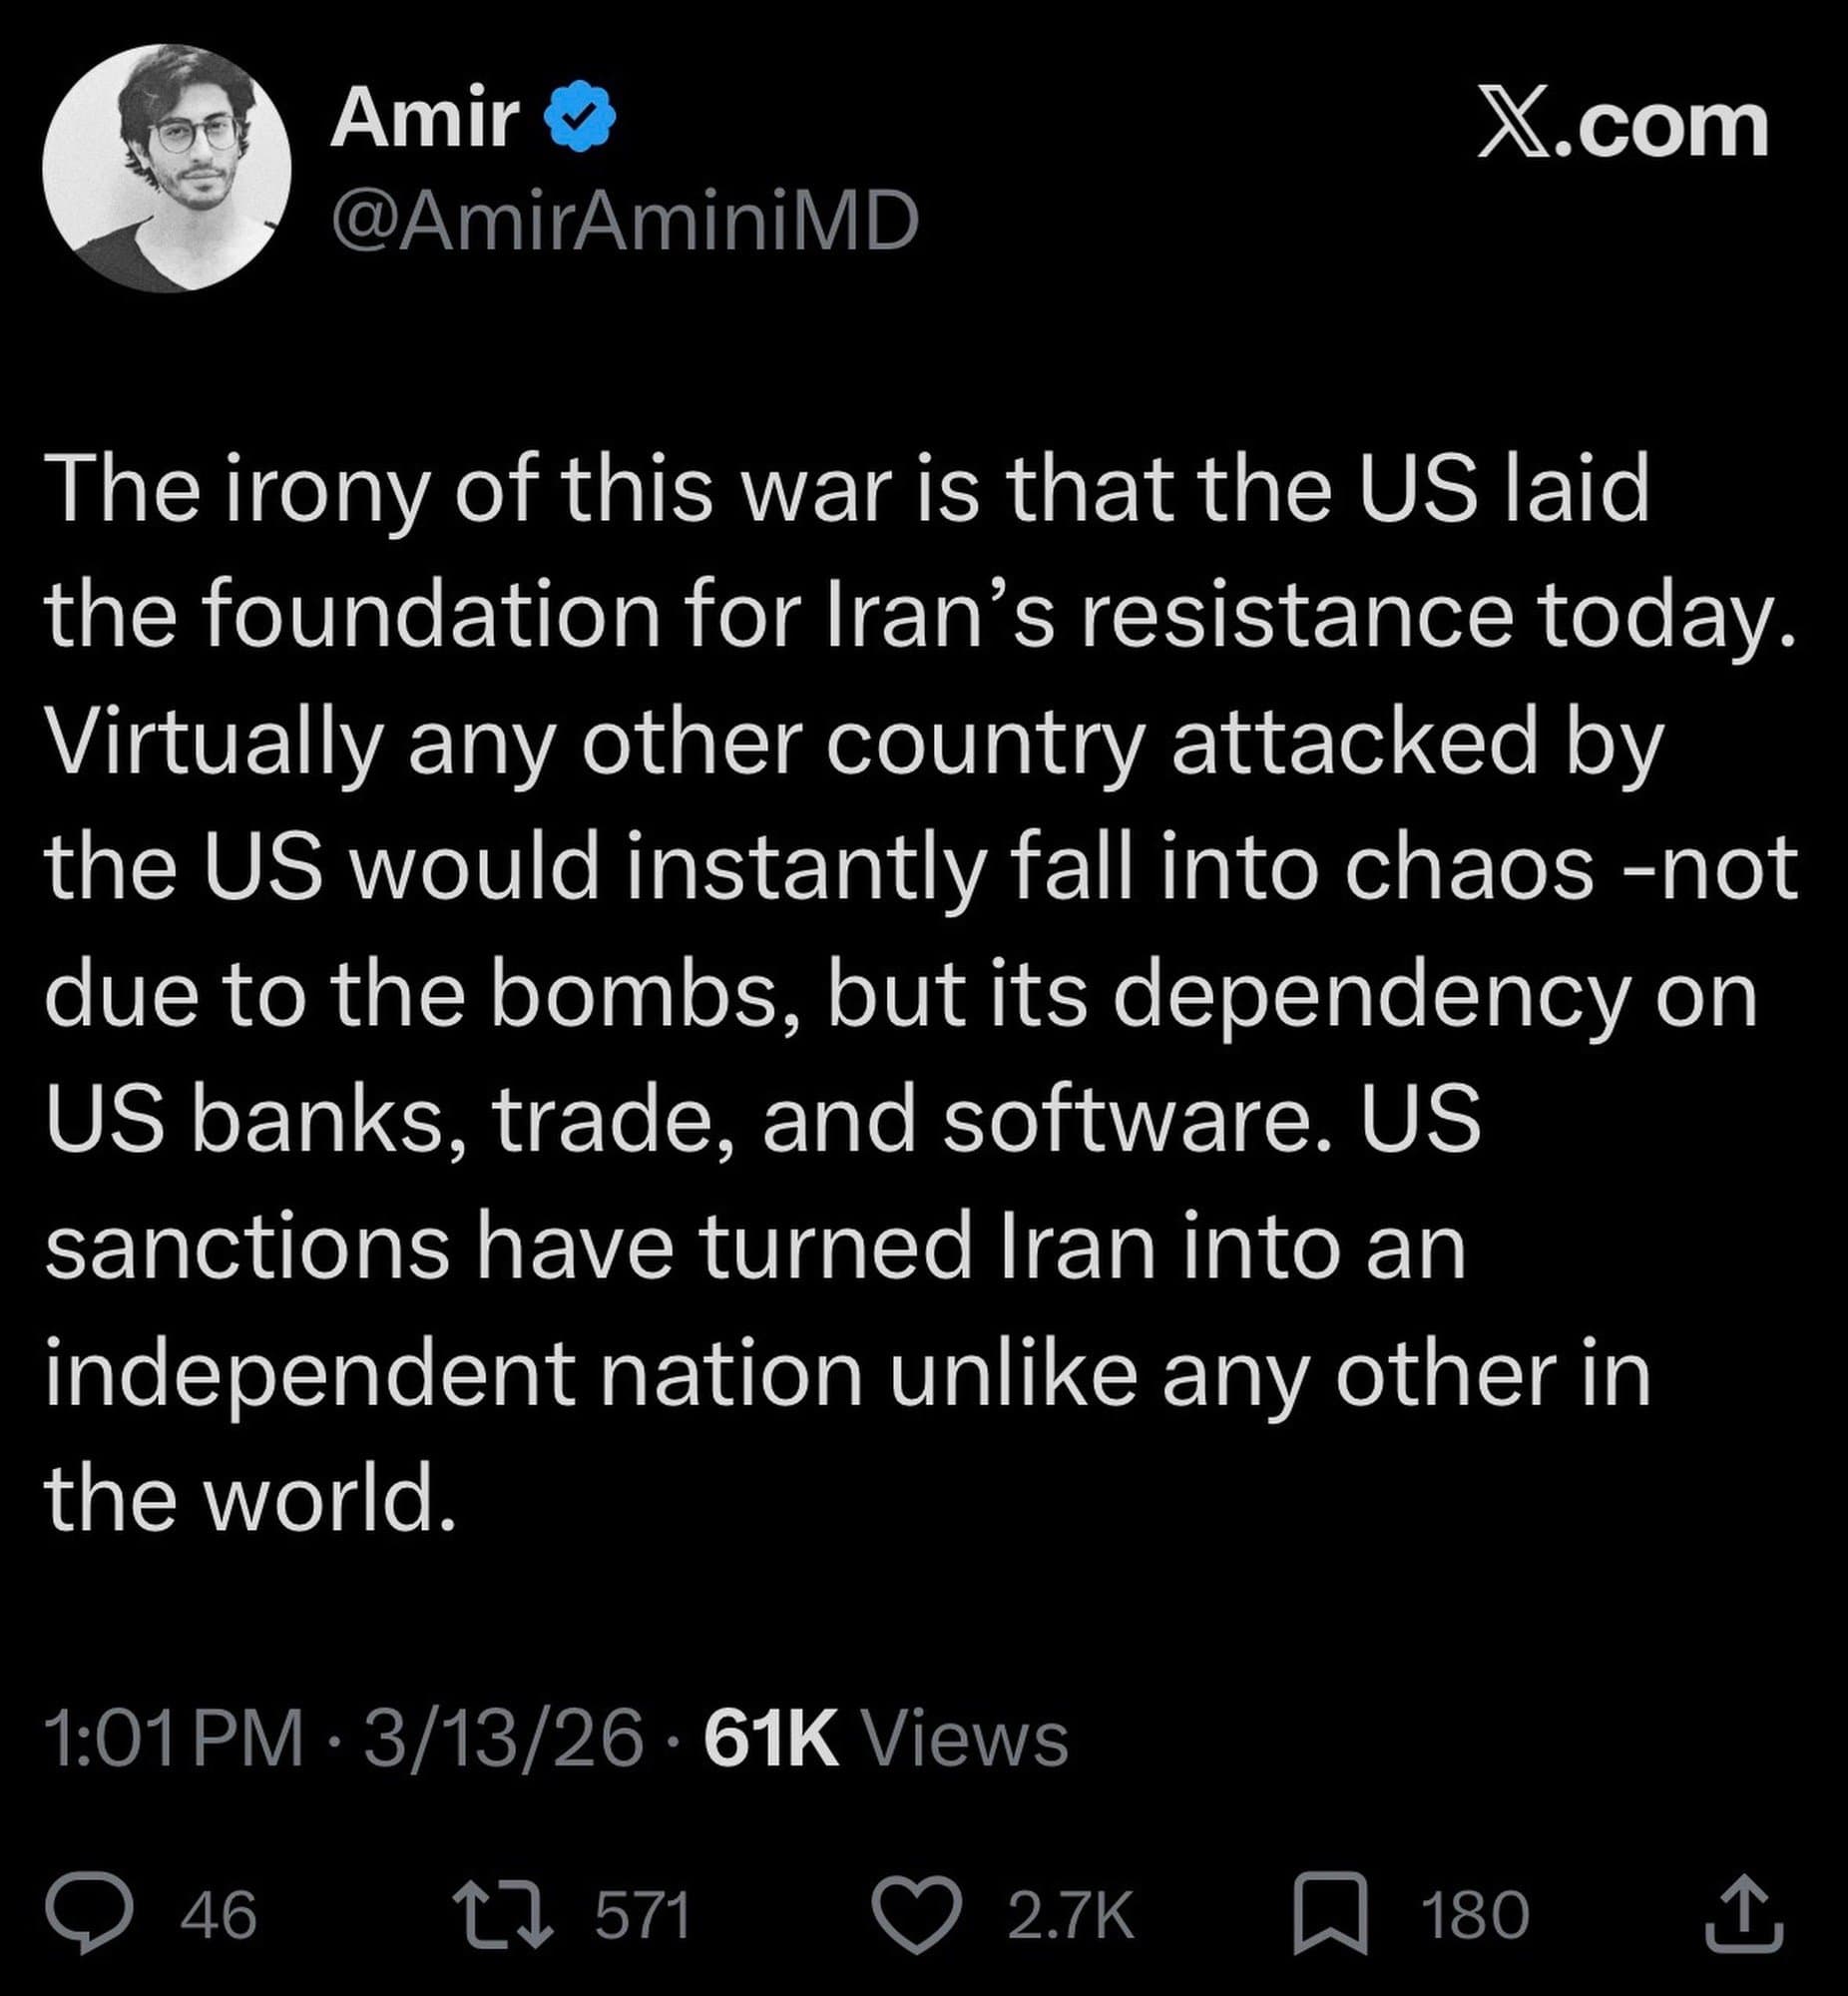Click the tweet's closing words 'the world.'
Screen dimensions: 1848x1996
coord(250,1498)
